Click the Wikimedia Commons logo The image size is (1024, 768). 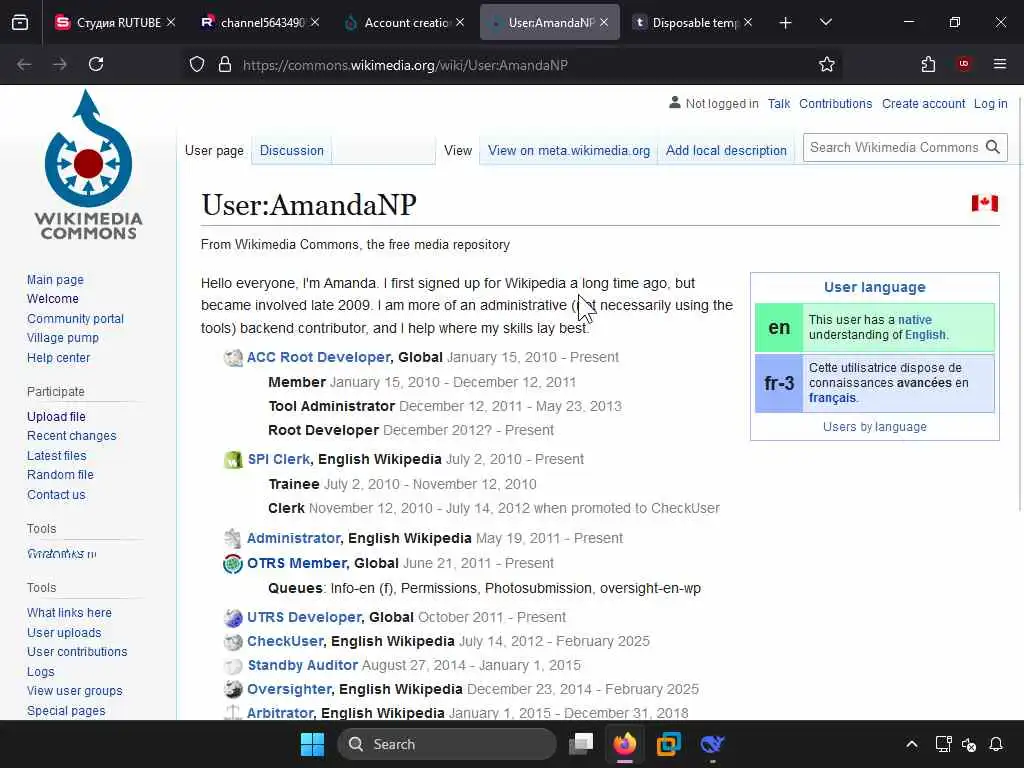88,165
